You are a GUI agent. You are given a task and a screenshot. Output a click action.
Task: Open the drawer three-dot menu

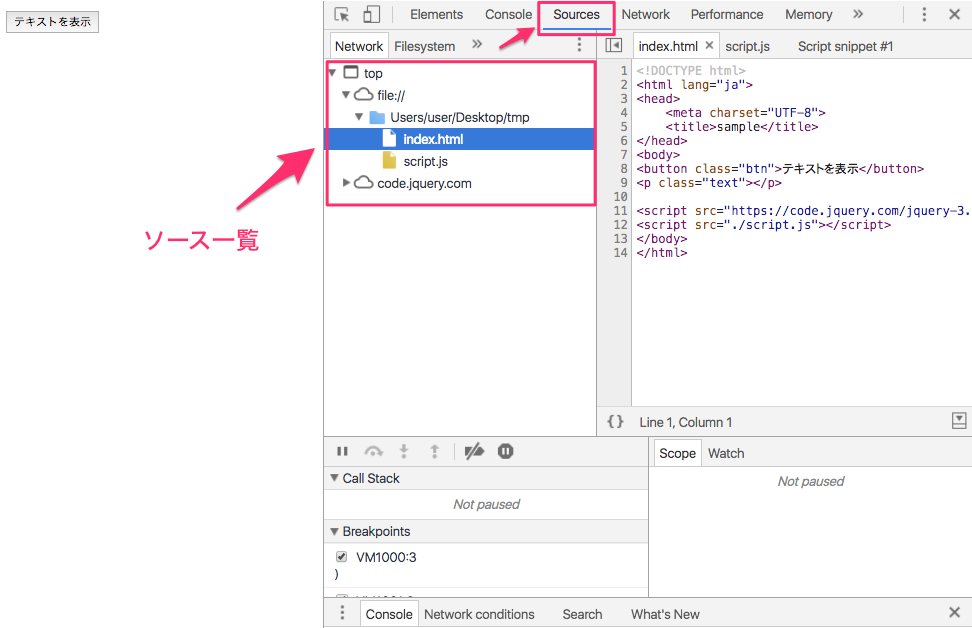tap(342, 613)
